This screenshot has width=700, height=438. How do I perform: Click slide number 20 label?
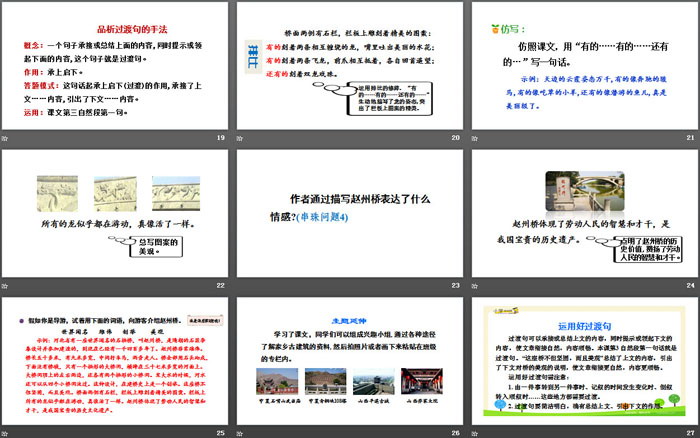pos(455,138)
